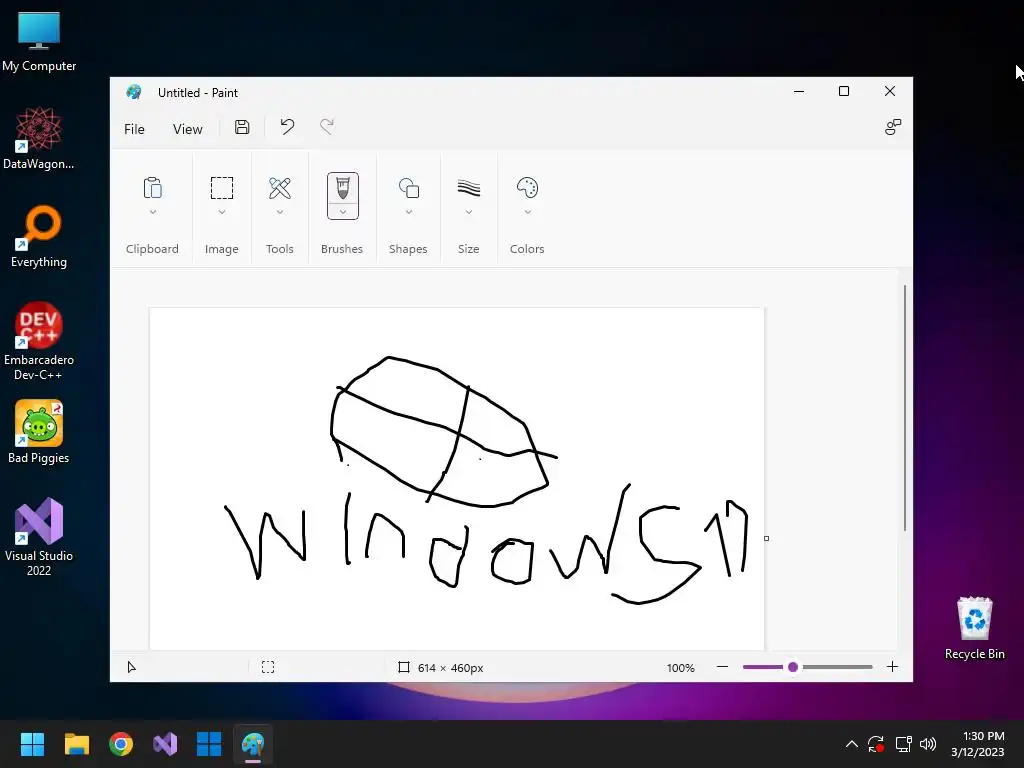Click the Size label
1024x768 pixels.
[x=468, y=249]
